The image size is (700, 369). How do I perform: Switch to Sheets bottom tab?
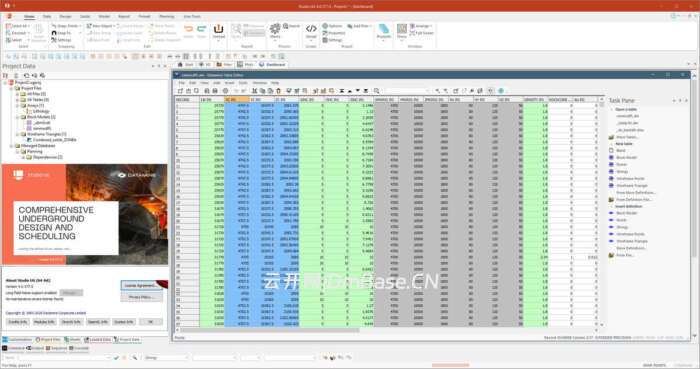coord(72,340)
